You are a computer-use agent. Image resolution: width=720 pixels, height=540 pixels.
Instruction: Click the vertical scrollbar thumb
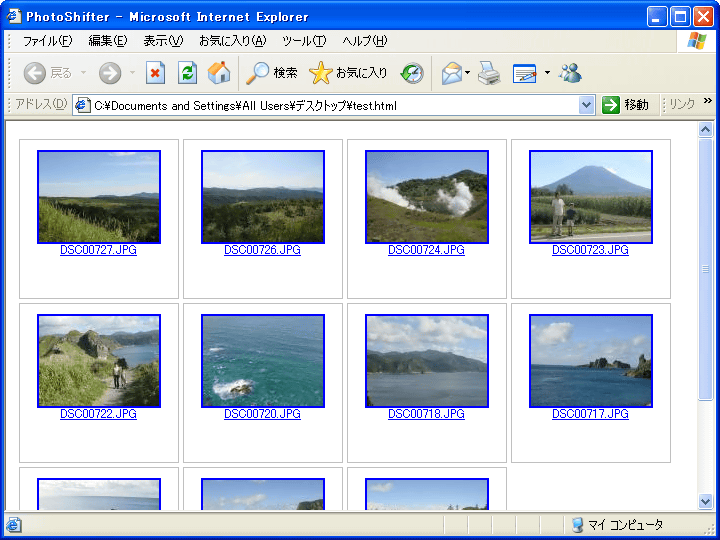[705, 270]
